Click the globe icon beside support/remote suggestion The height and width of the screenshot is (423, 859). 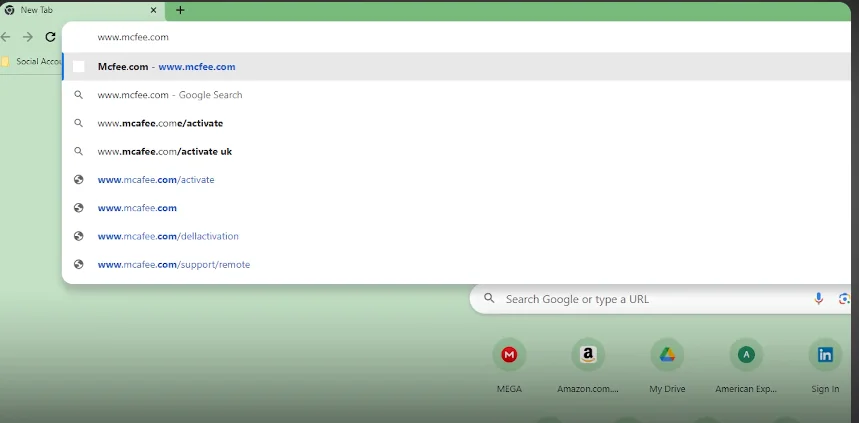point(78,265)
